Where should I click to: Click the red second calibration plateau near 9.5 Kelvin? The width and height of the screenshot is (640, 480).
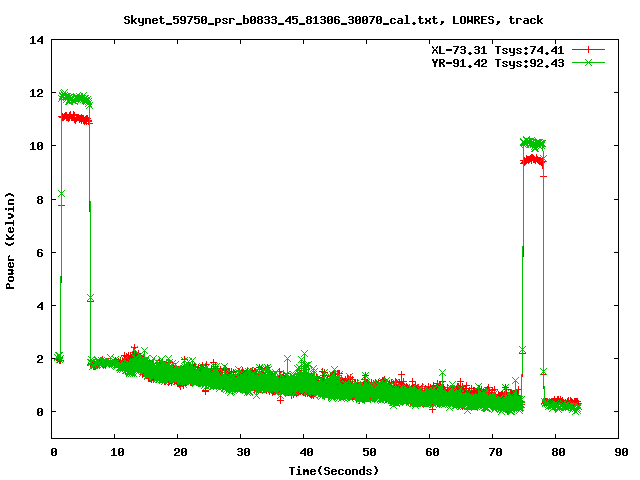533,160
